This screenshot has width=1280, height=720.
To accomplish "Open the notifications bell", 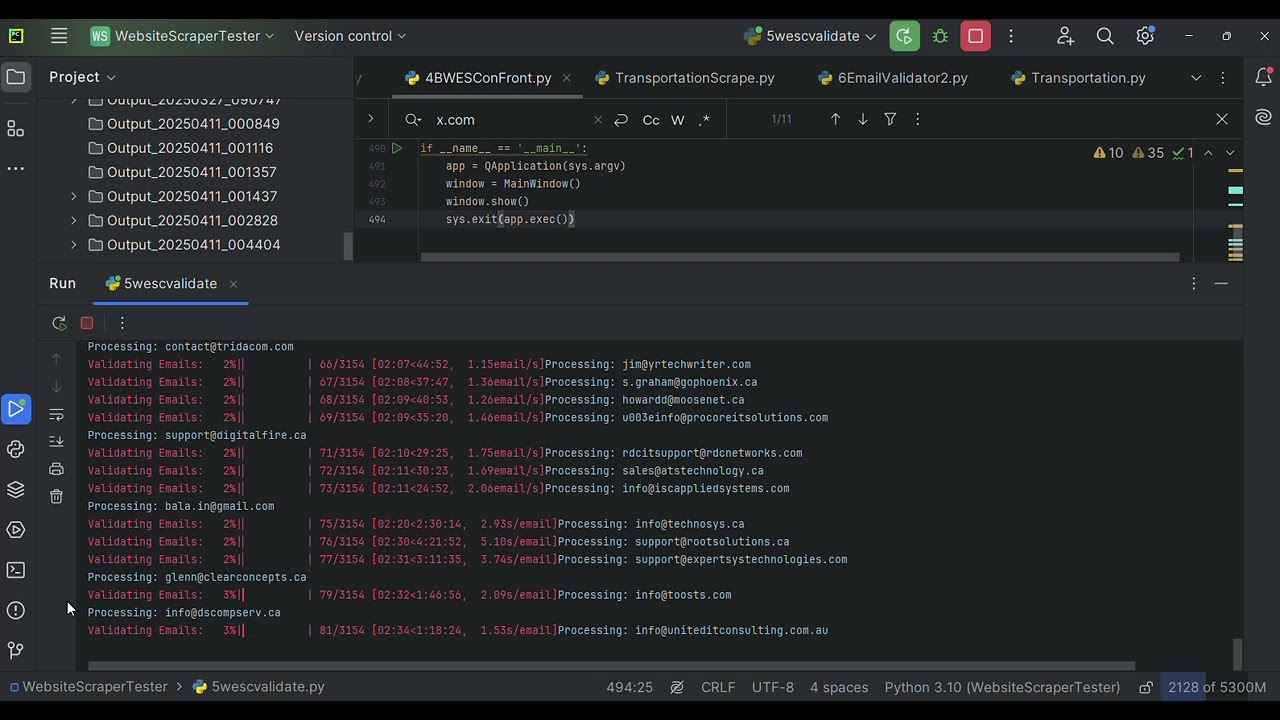I will point(1263,77).
